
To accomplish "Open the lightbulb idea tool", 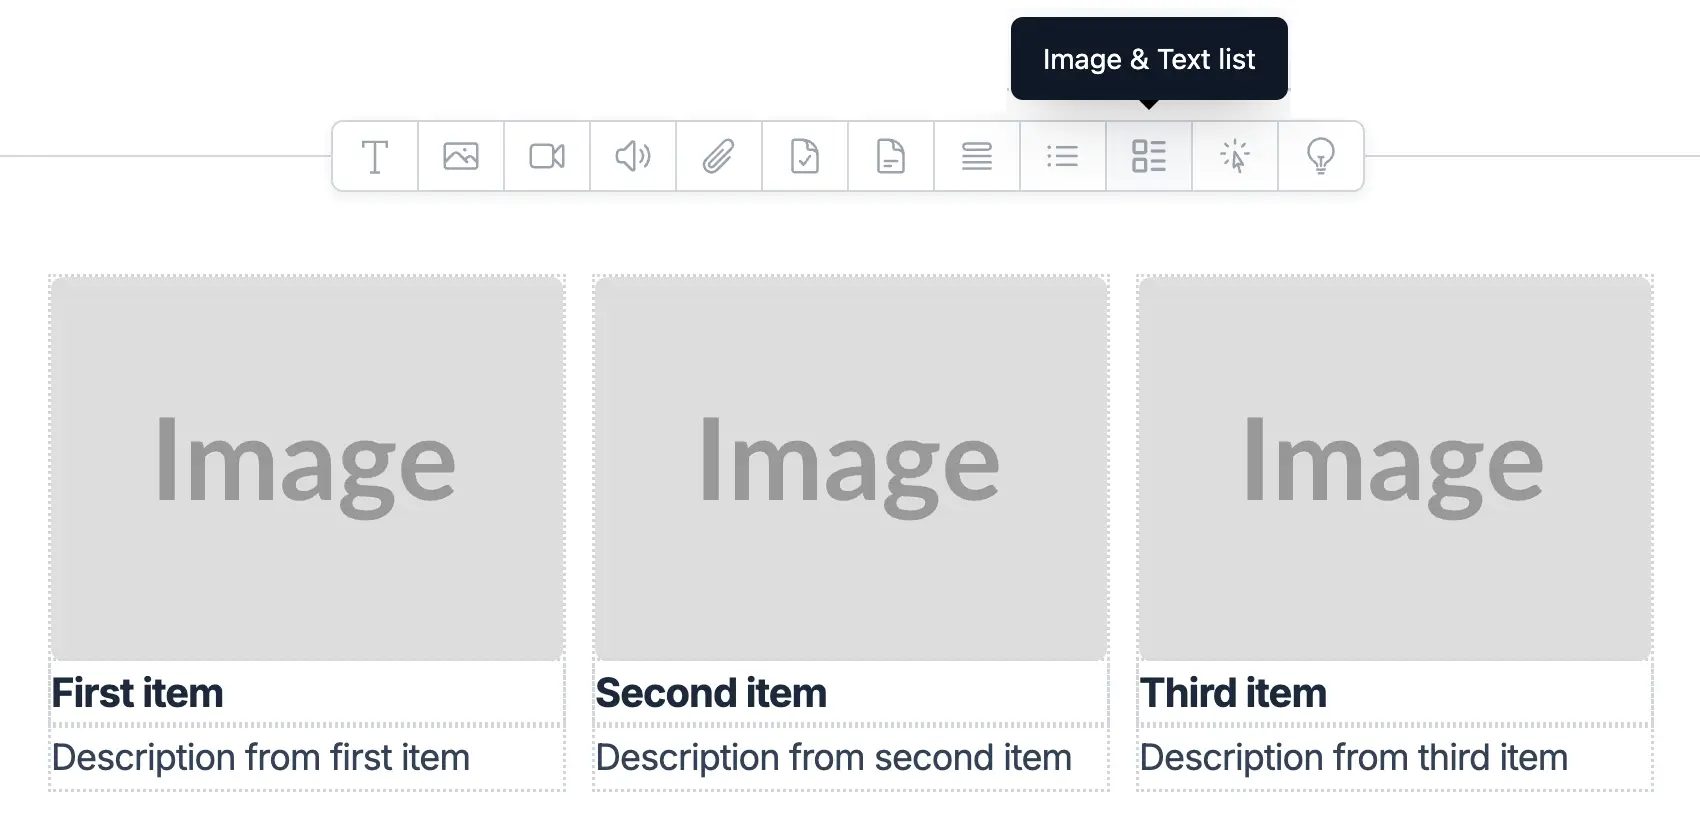I will click(x=1320, y=156).
